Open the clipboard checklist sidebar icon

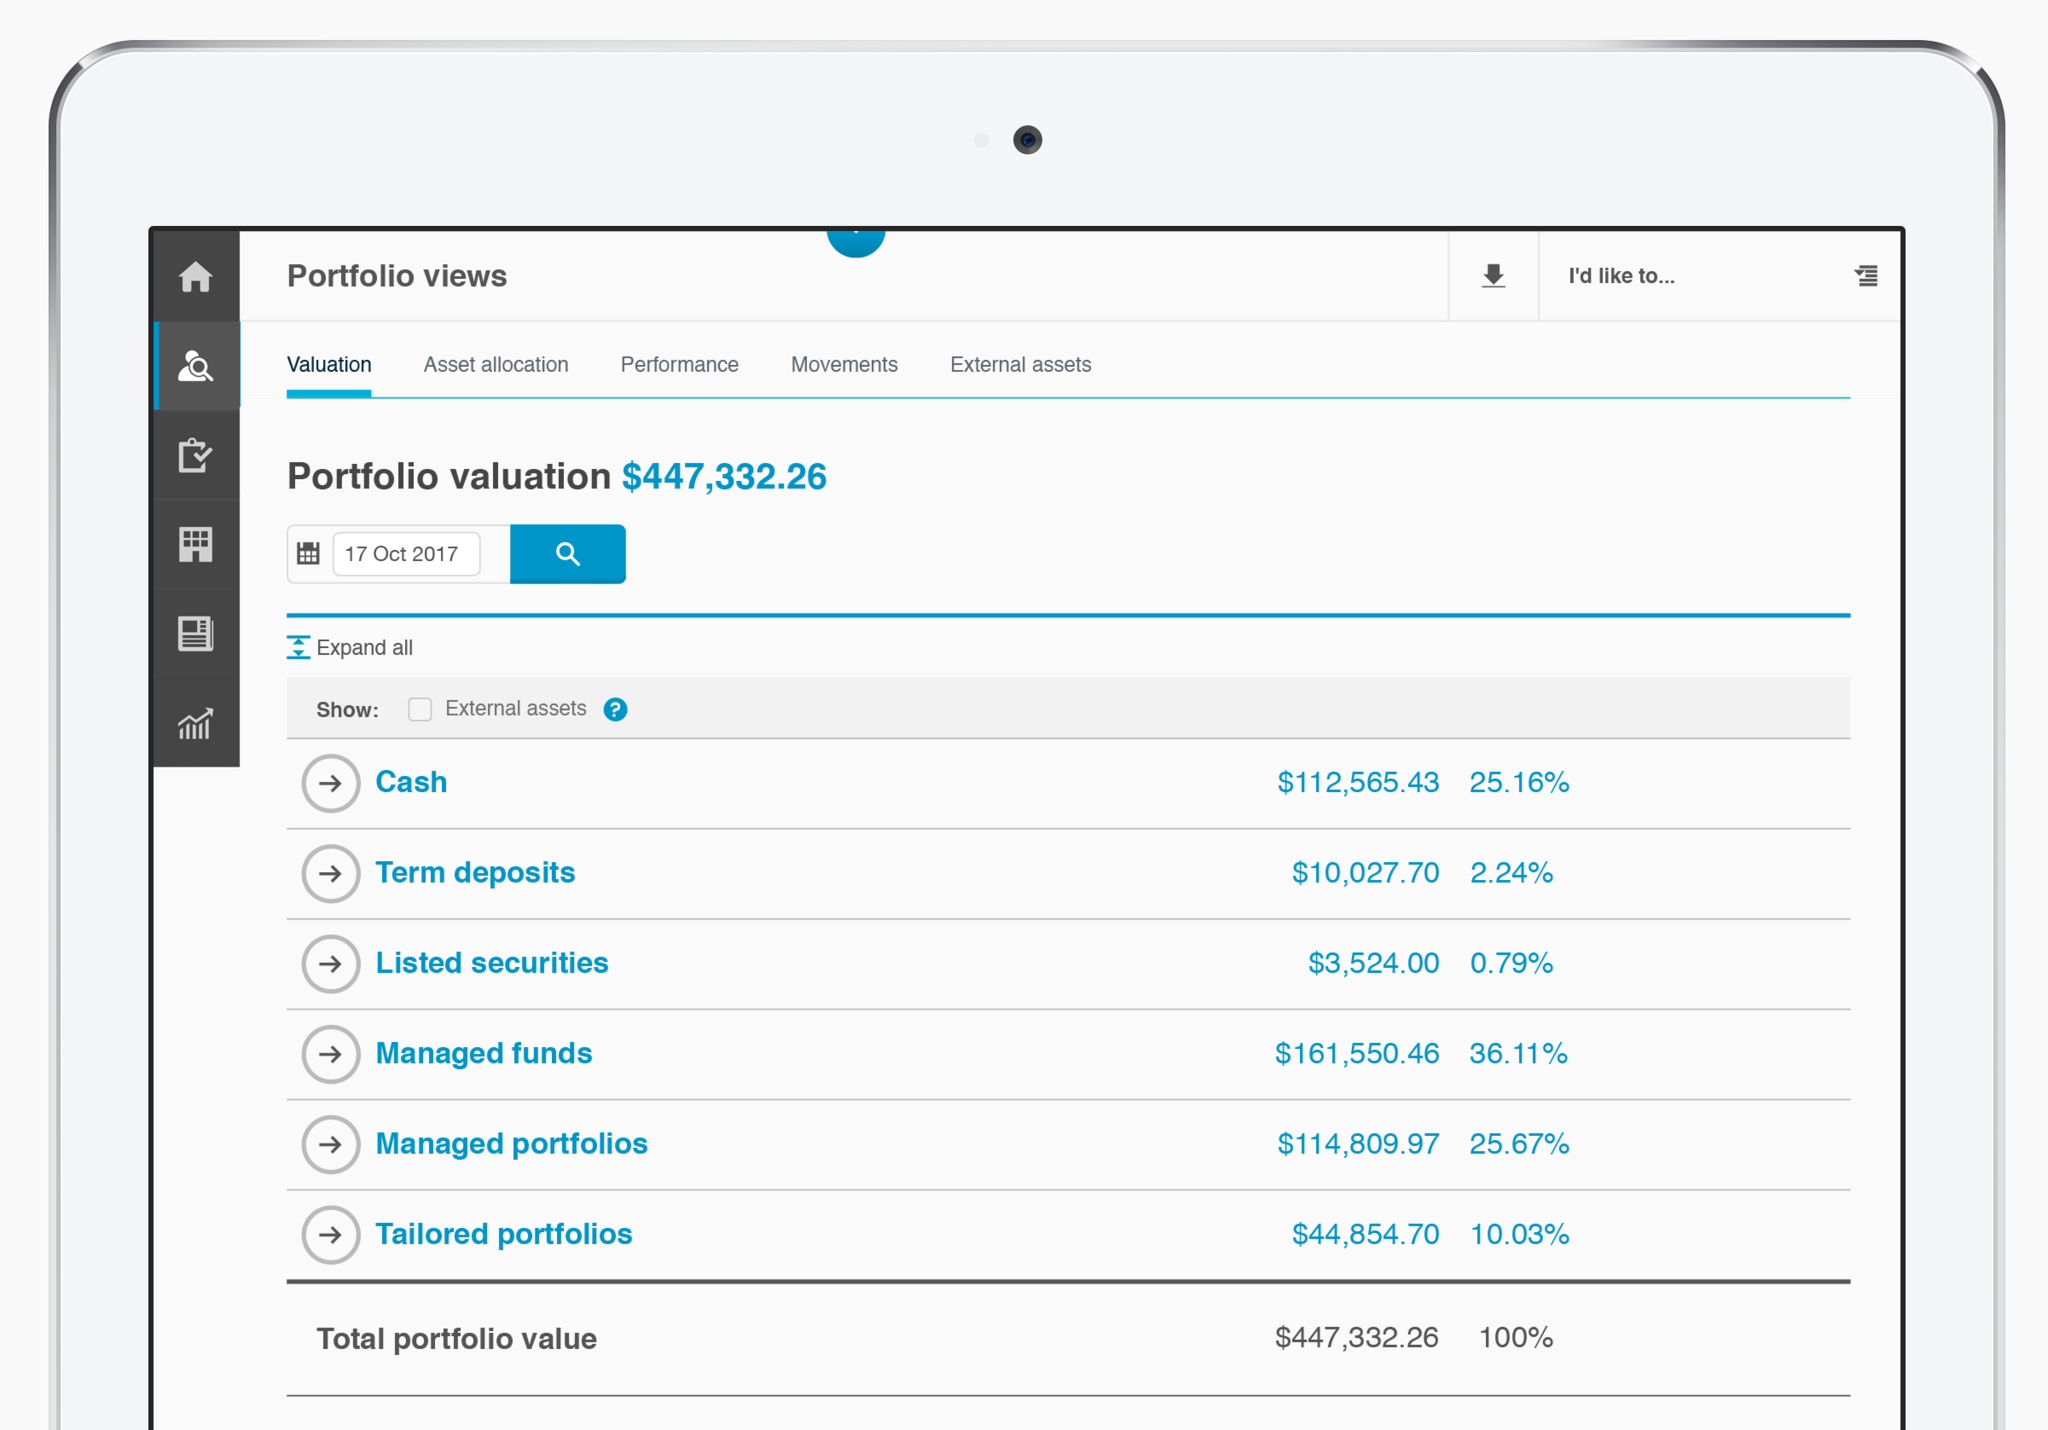(196, 456)
